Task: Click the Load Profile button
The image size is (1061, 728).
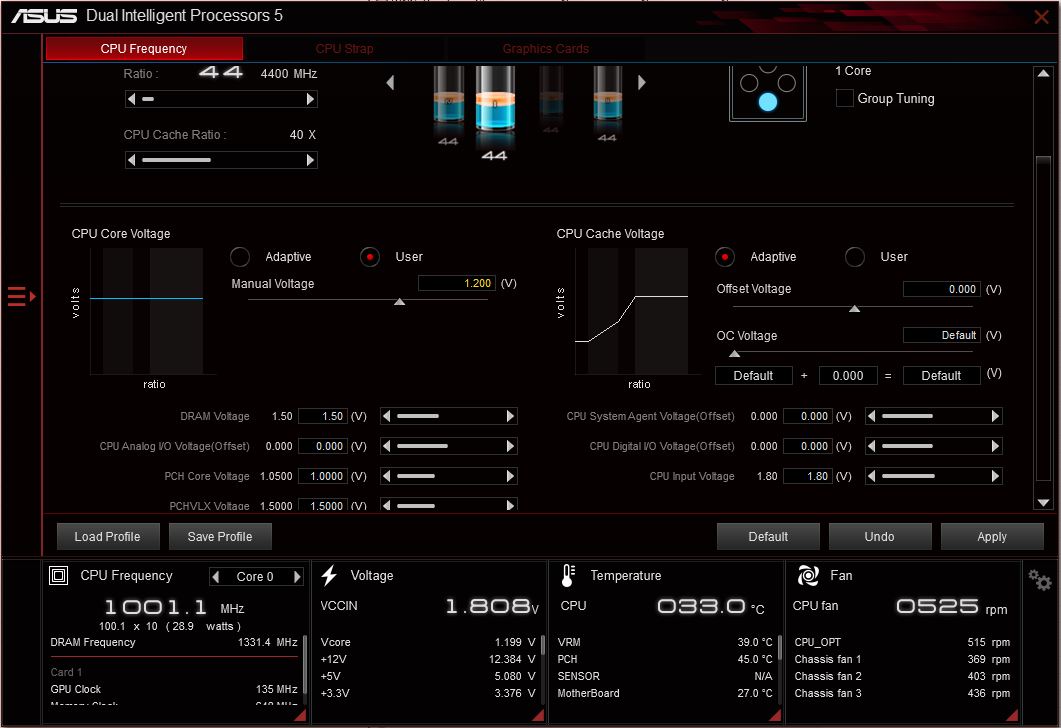Action: click(x=108, y=537)
